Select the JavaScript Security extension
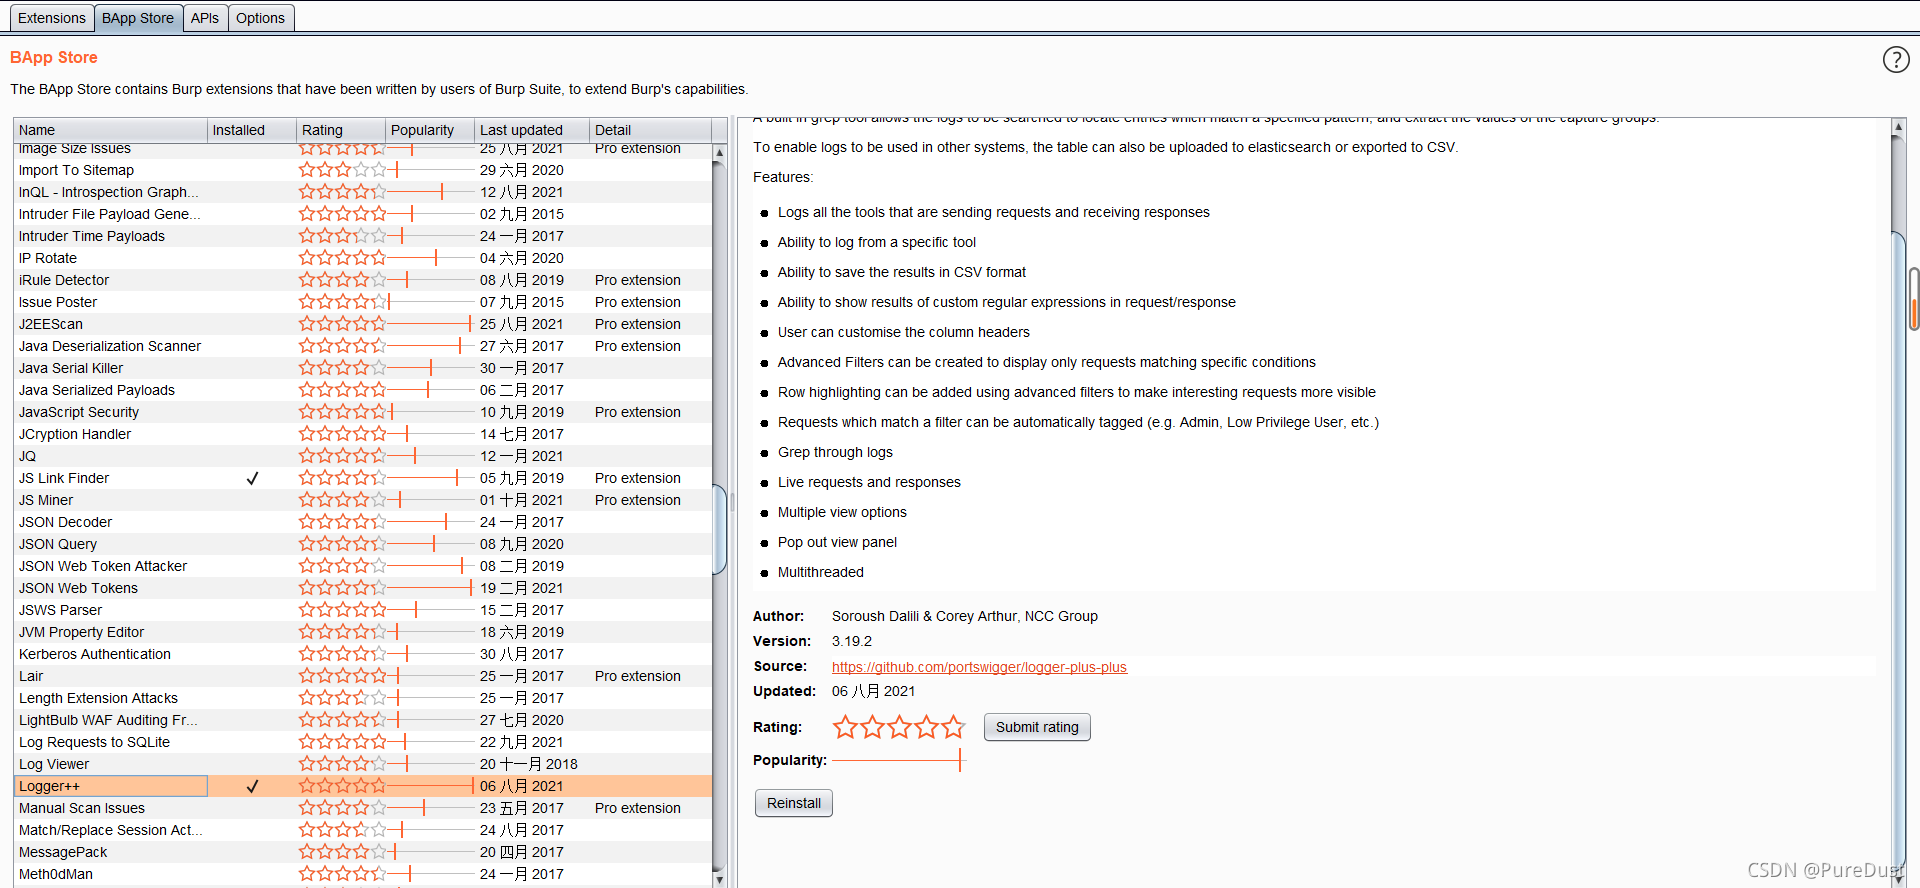Screen dimensions: 1920x888 point(364,412)
